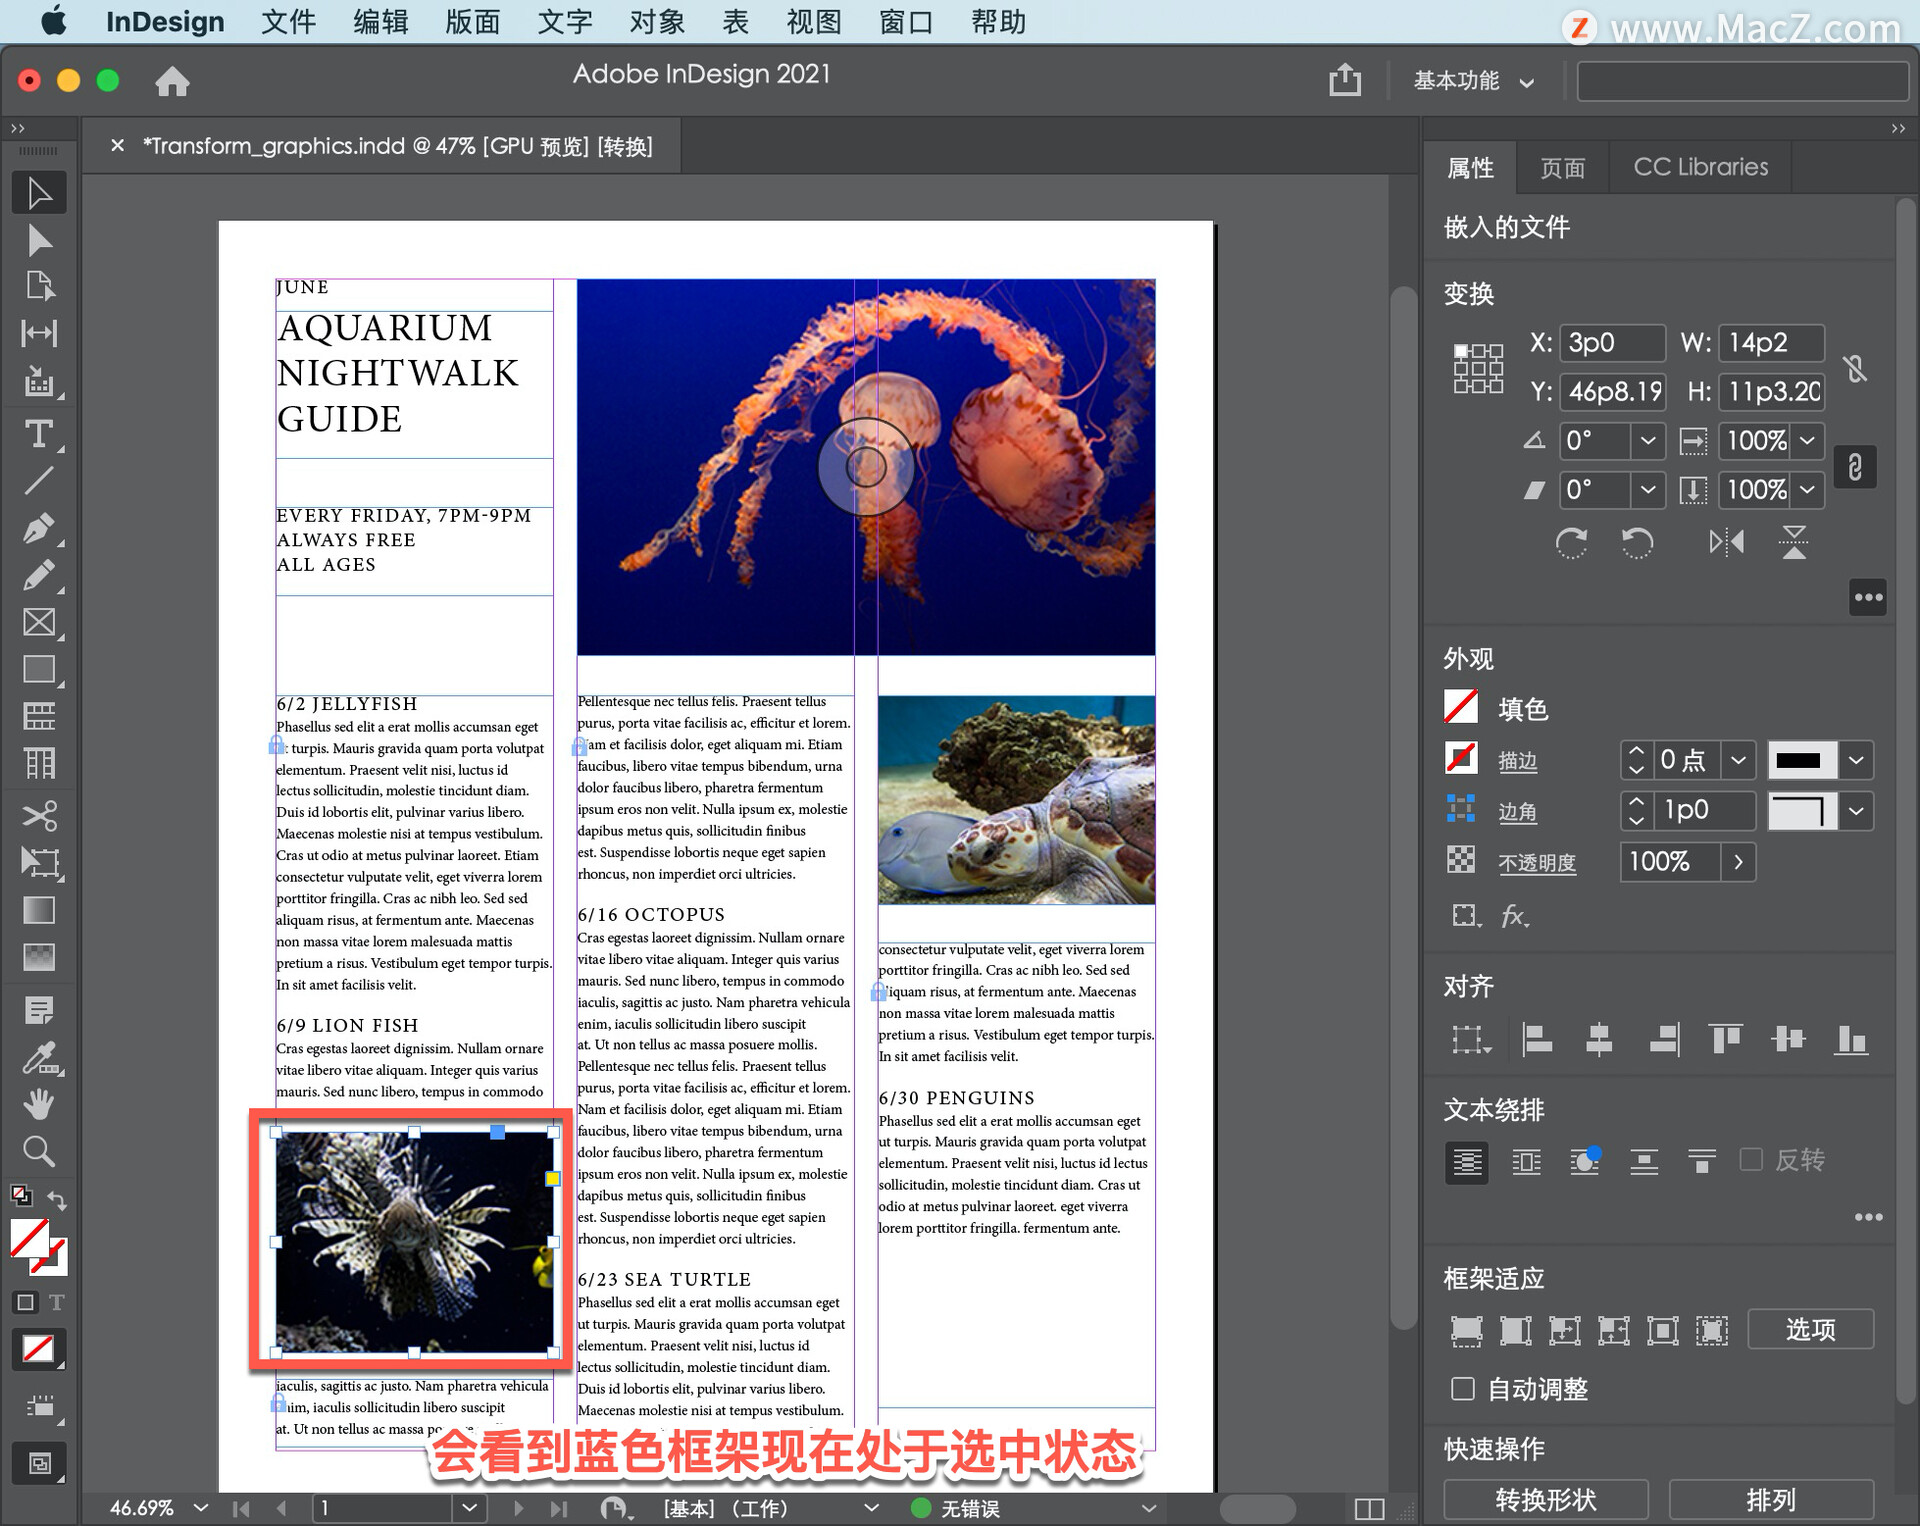
Task: Click the flip horizontal icon
Action: pos(1726,543)
